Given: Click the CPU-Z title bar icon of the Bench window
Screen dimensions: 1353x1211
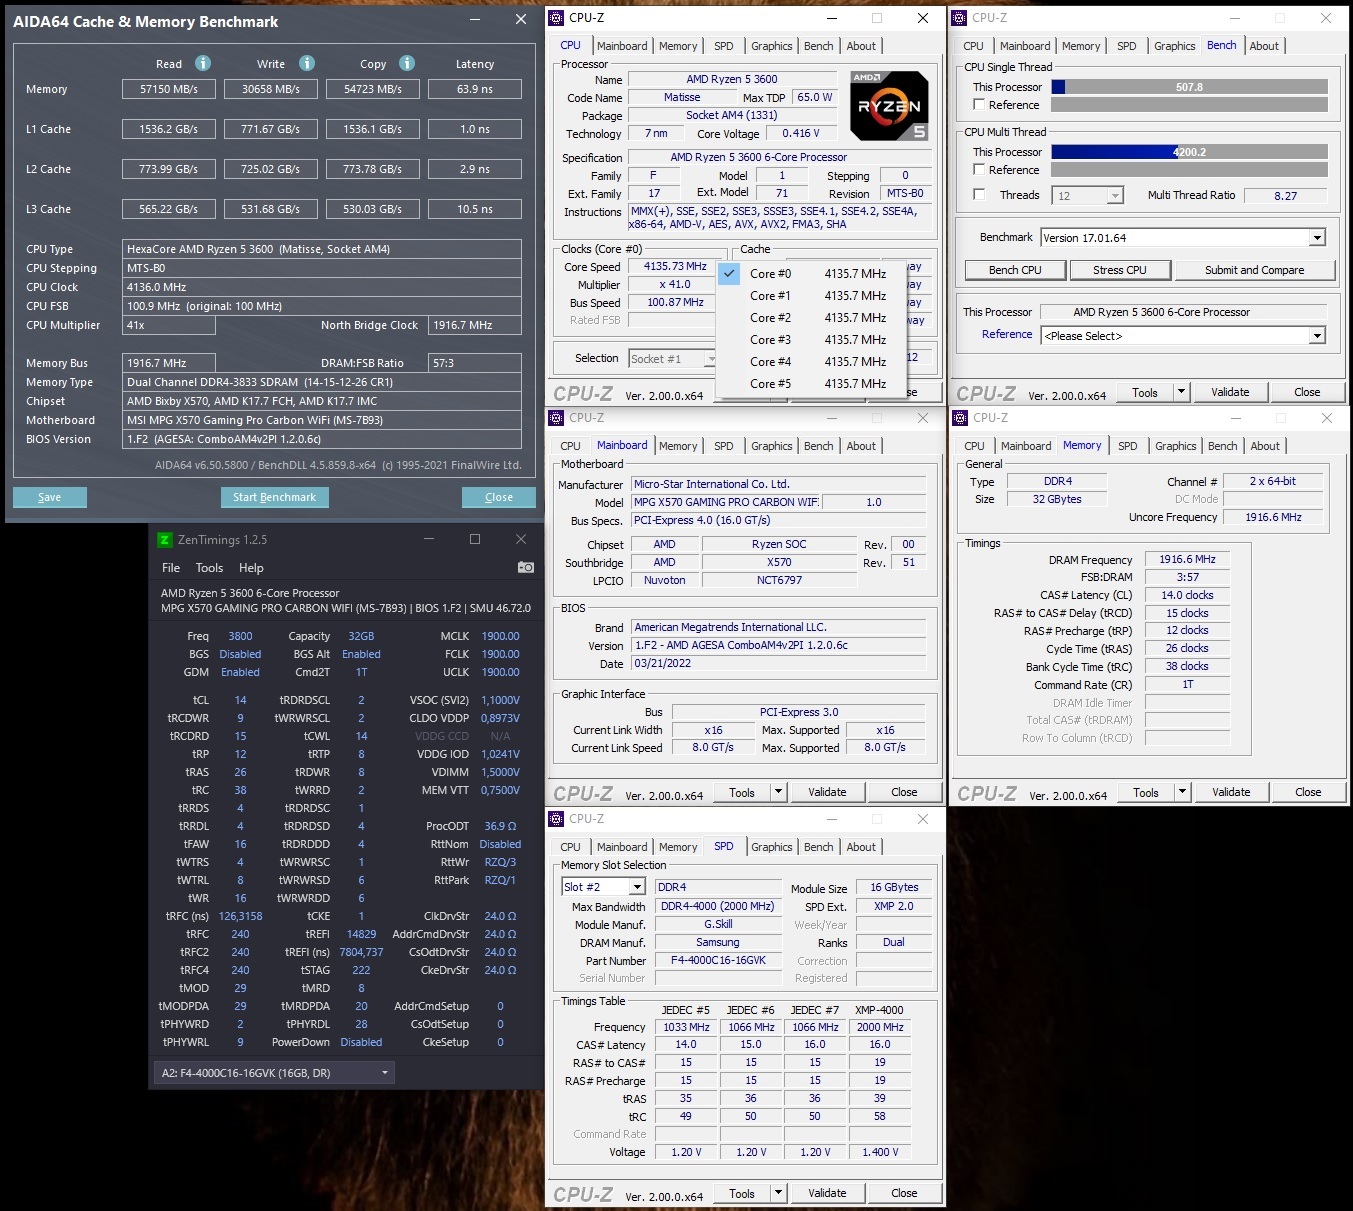Looking at the screenshot, I should coord(959,18).
